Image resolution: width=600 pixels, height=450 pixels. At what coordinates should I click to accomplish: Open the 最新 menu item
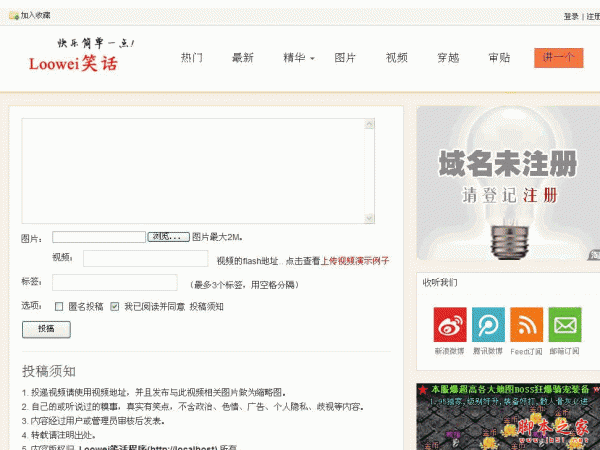pos(243,58)
